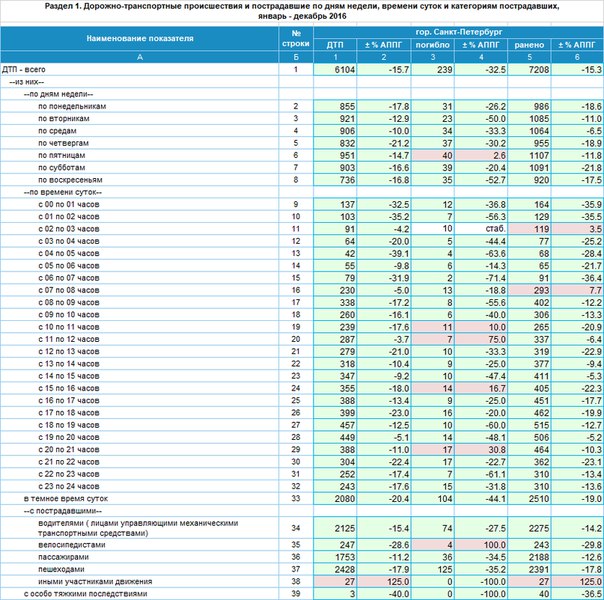Click the 'ранено' column header
Screen dimensions: 604x600
529,45
